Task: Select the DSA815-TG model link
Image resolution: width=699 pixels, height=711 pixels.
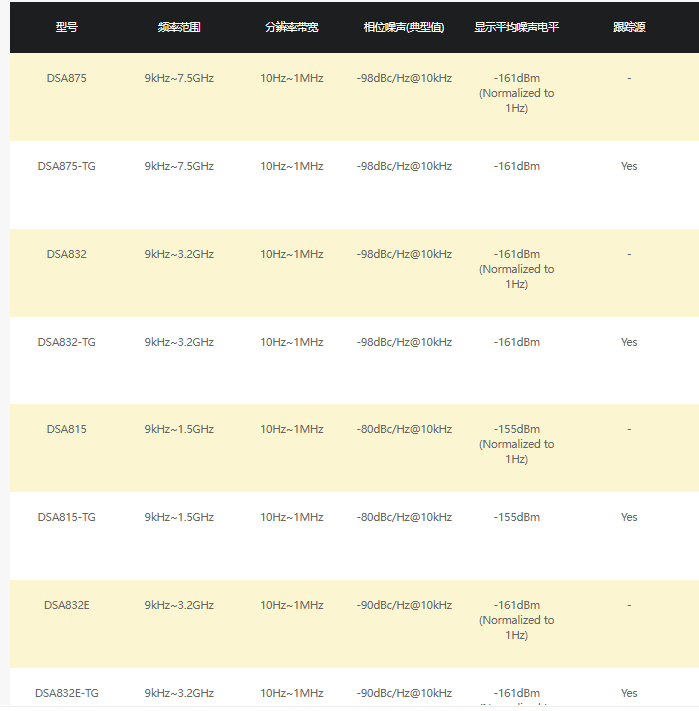Action: 66,517
